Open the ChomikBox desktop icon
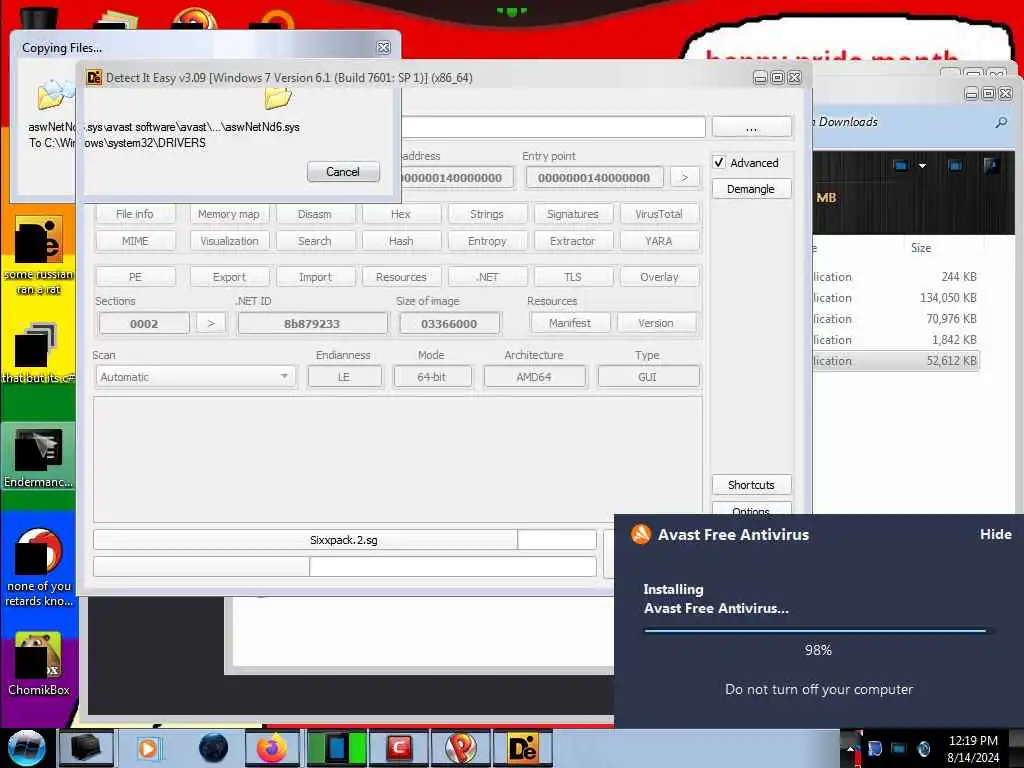Viewport: 1024px width, 768px height. click(39, 664)
